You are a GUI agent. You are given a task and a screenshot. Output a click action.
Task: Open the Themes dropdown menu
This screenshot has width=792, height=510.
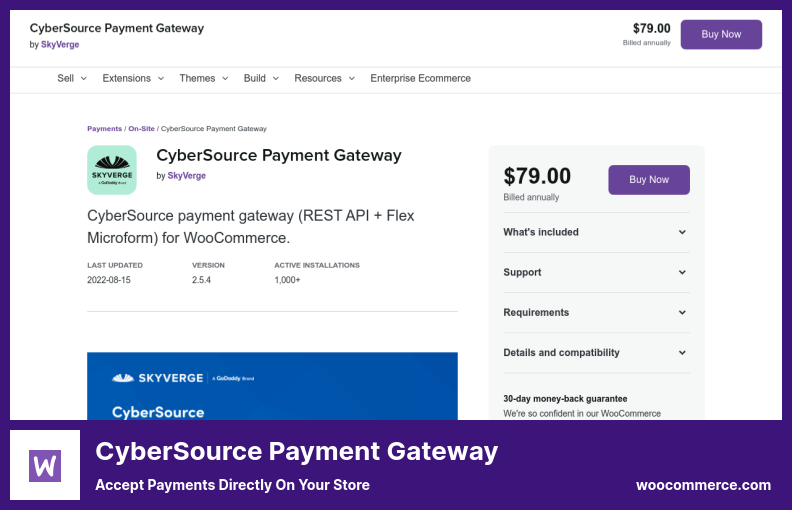point(203,78)
